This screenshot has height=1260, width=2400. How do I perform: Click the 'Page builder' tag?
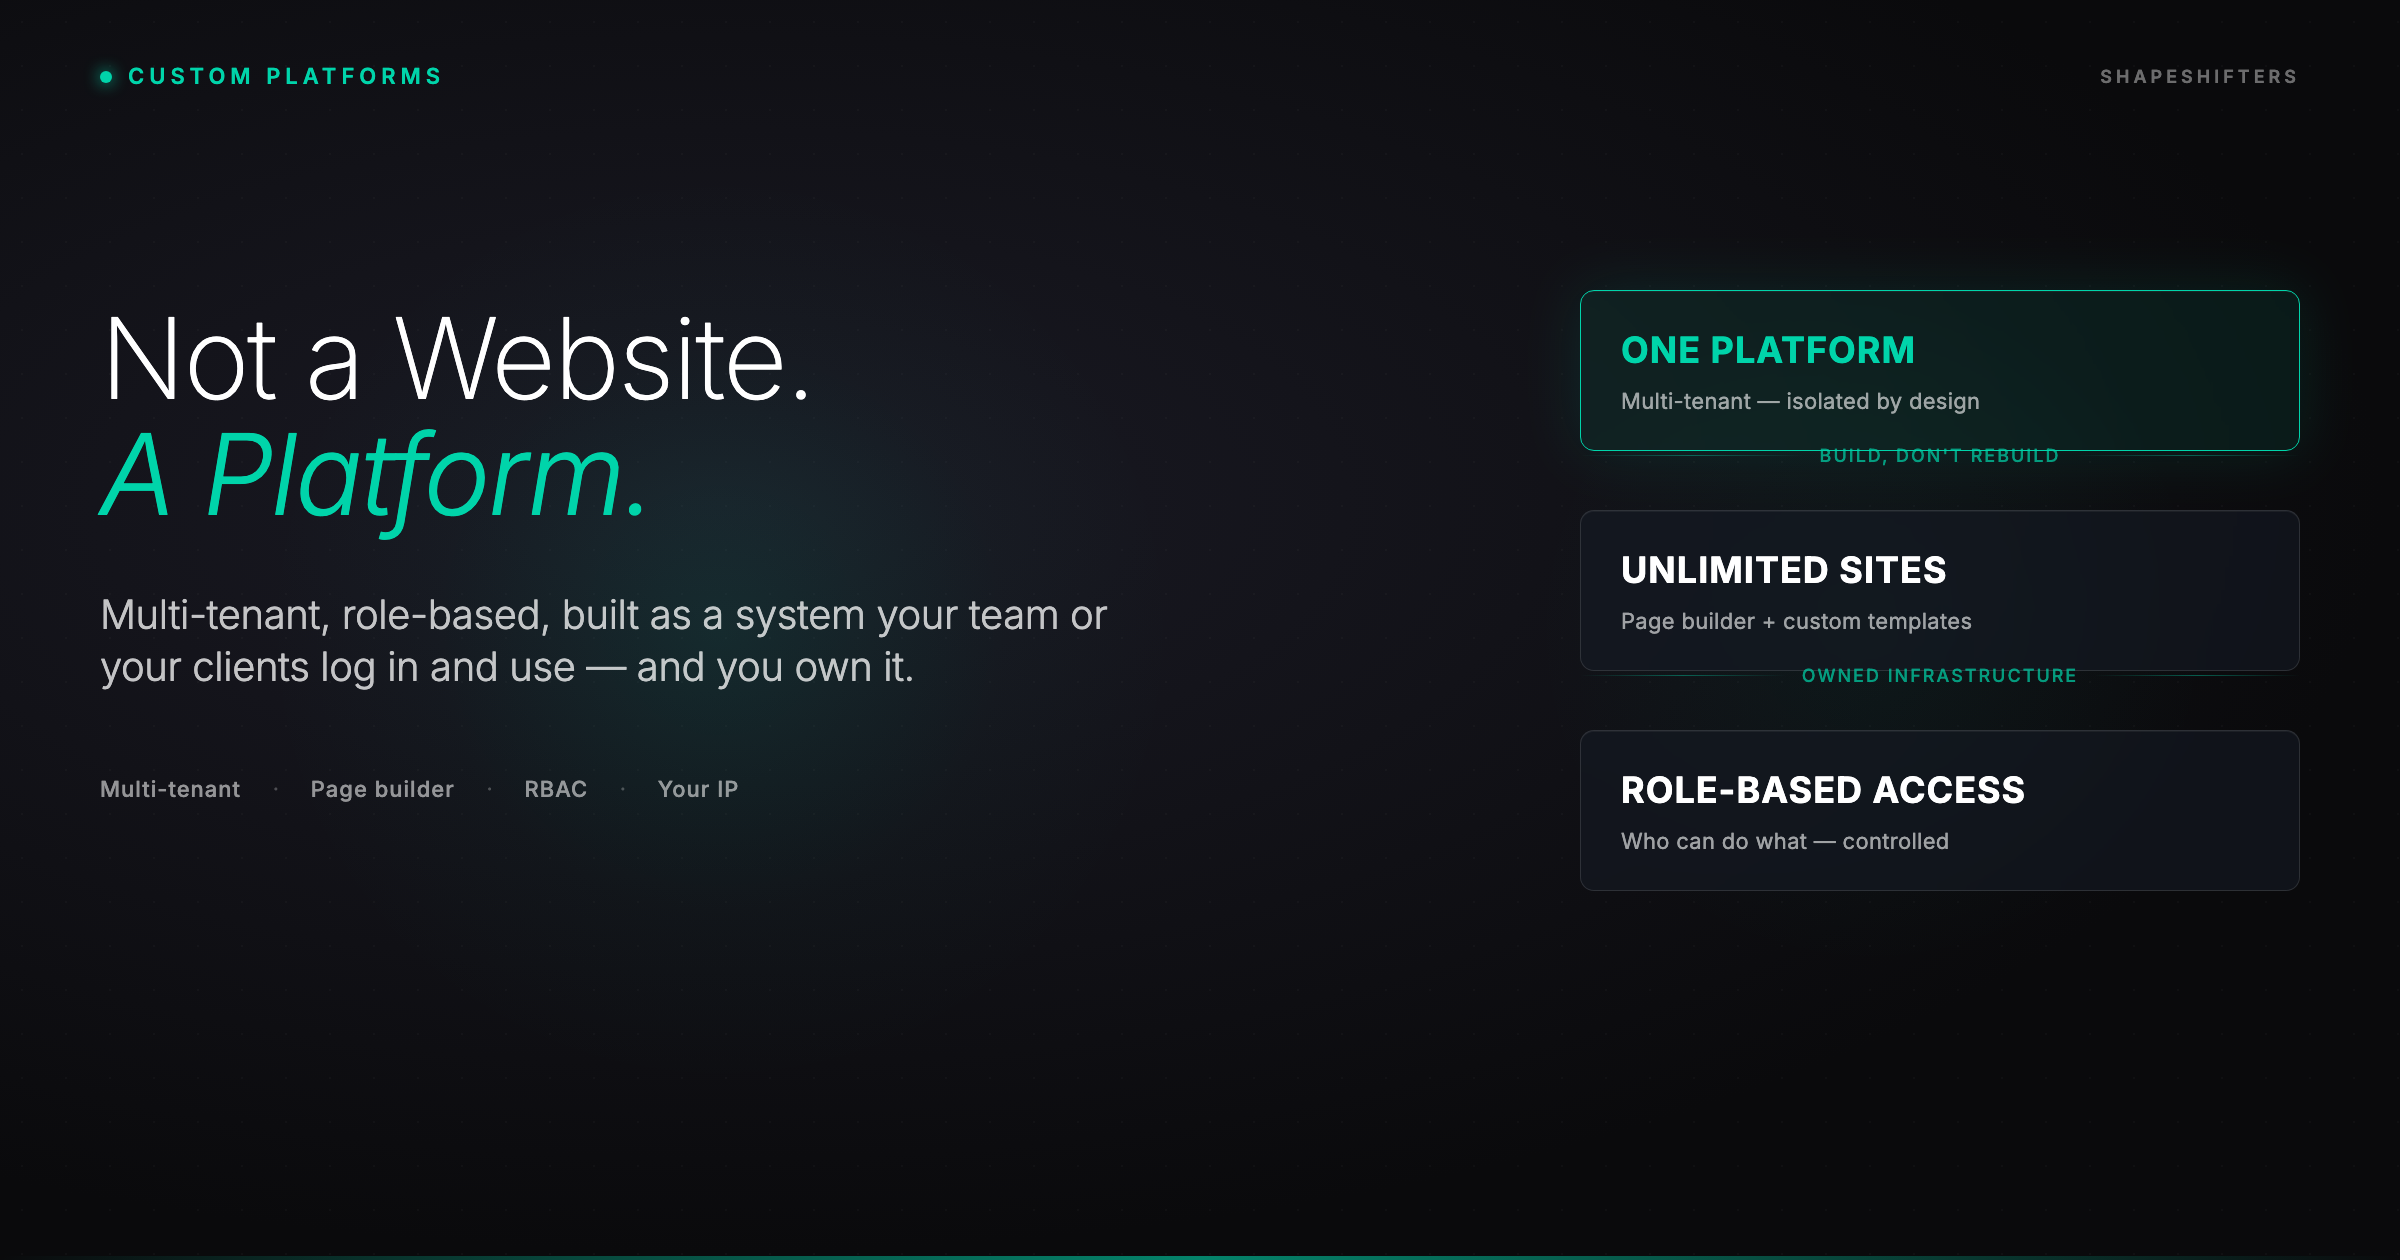tap(382, 789)
